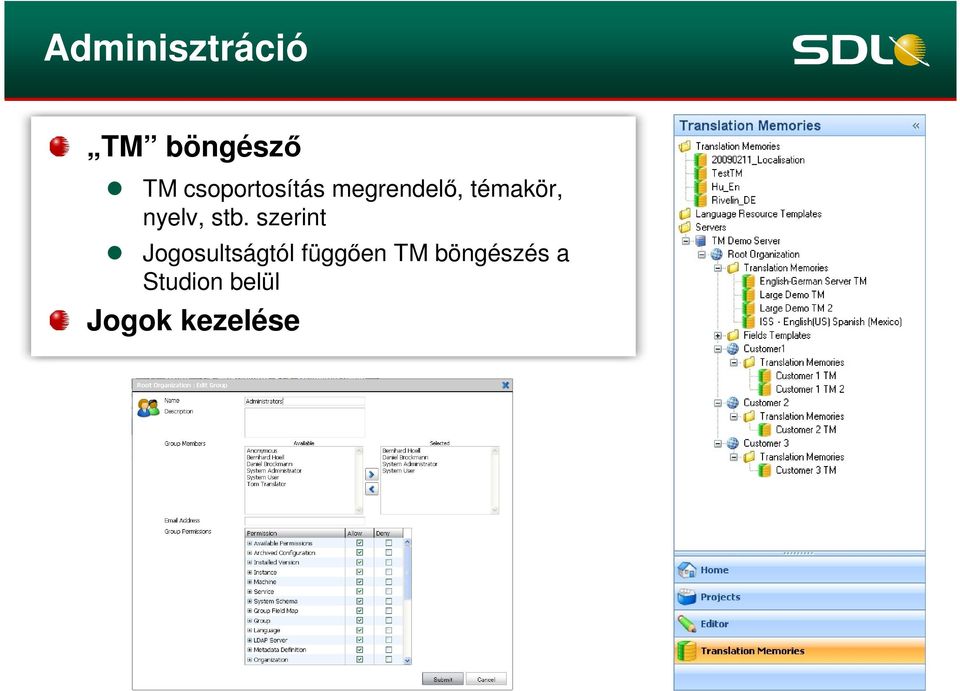Select Tom Translator in Available list
The height and width of the screenshot is (691, 960).
coord(266,484)
